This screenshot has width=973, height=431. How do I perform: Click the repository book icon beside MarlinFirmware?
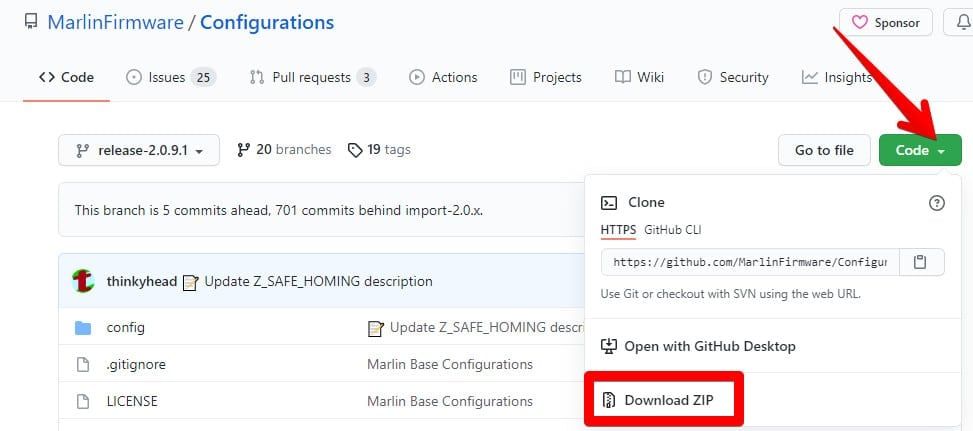pyautogui.click(x=31, y=22)
